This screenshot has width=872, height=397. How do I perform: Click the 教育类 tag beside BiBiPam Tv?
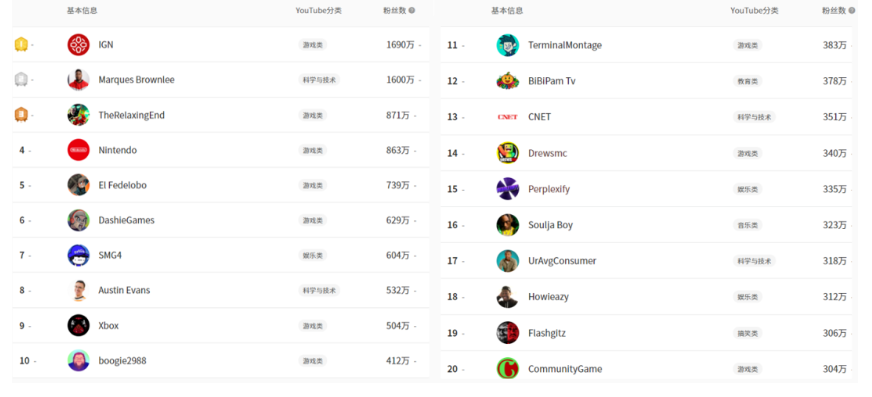coord(747,81)
